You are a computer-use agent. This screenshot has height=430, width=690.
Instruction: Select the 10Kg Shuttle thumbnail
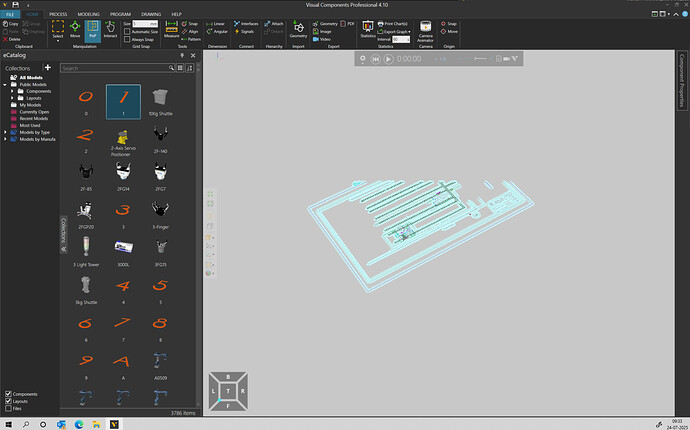click(160, 102)
